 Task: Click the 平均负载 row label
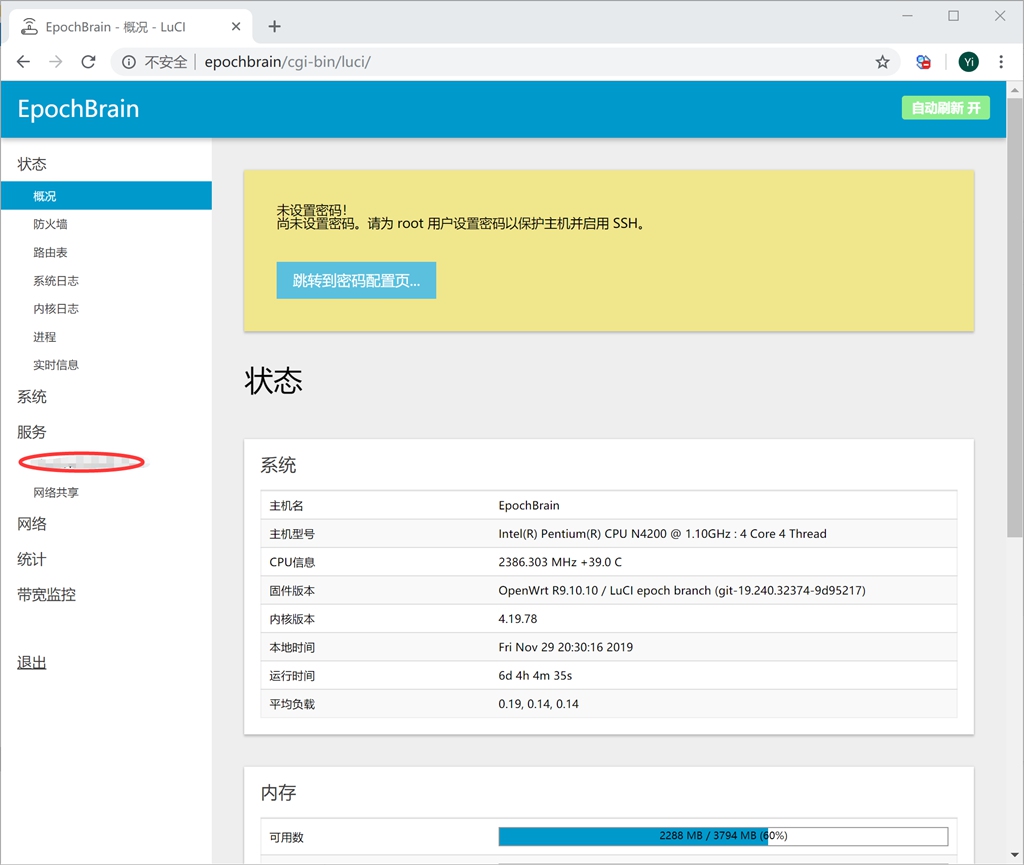click(x=292, y=704)
